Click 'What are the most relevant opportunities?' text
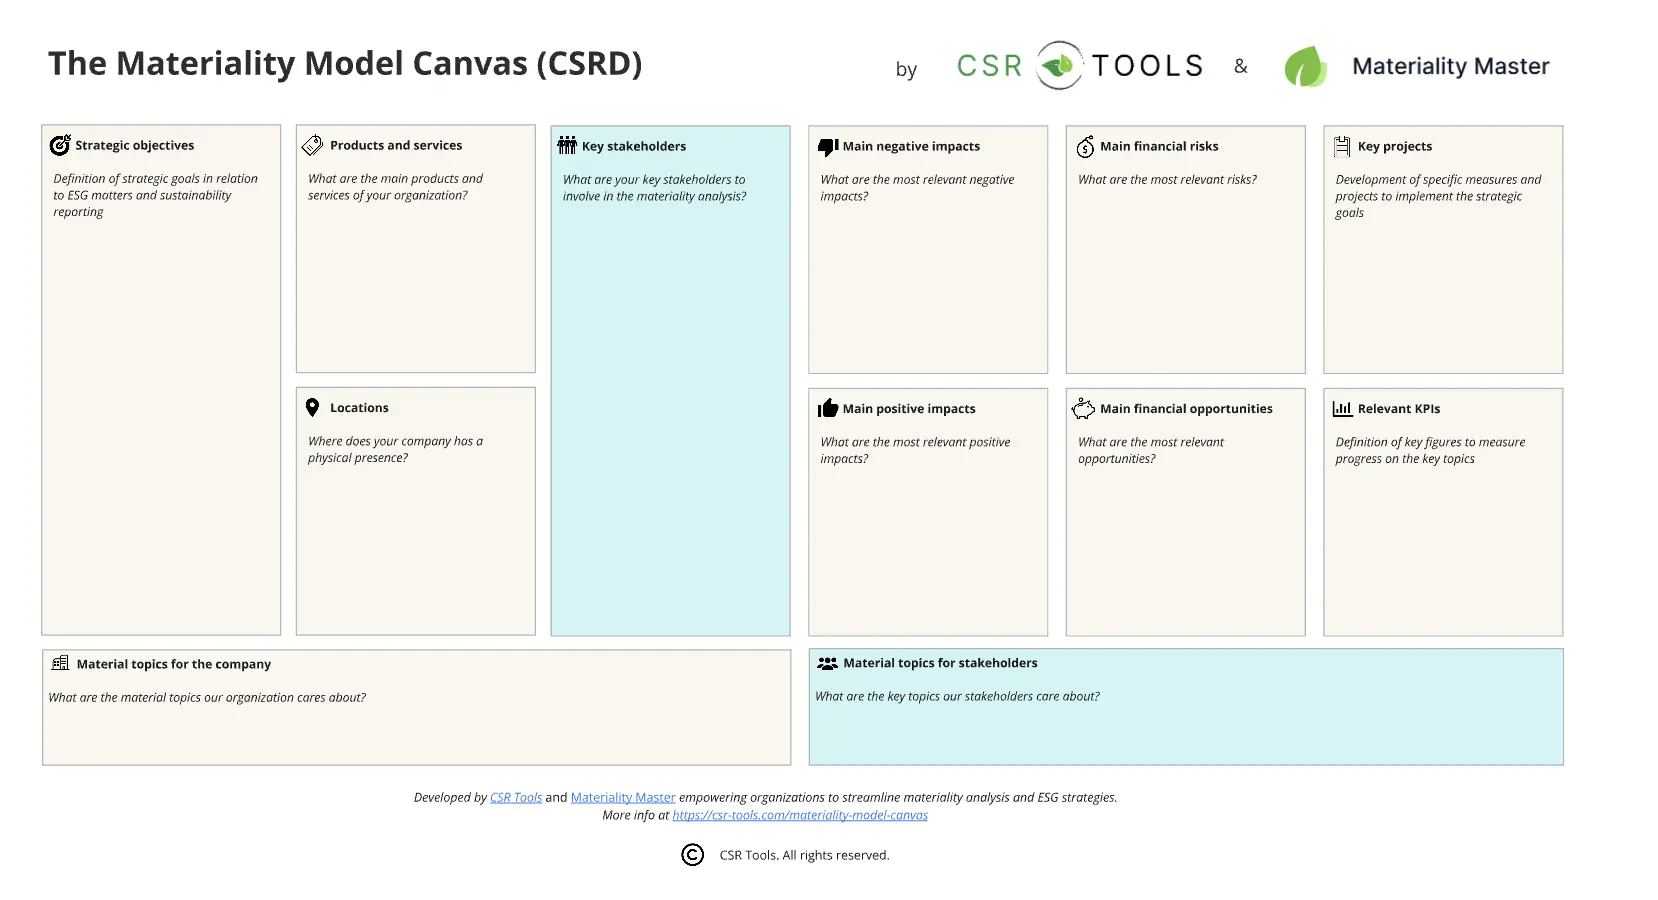Viewport: 1658px width, 900px height. click(x=1150, y=450)
